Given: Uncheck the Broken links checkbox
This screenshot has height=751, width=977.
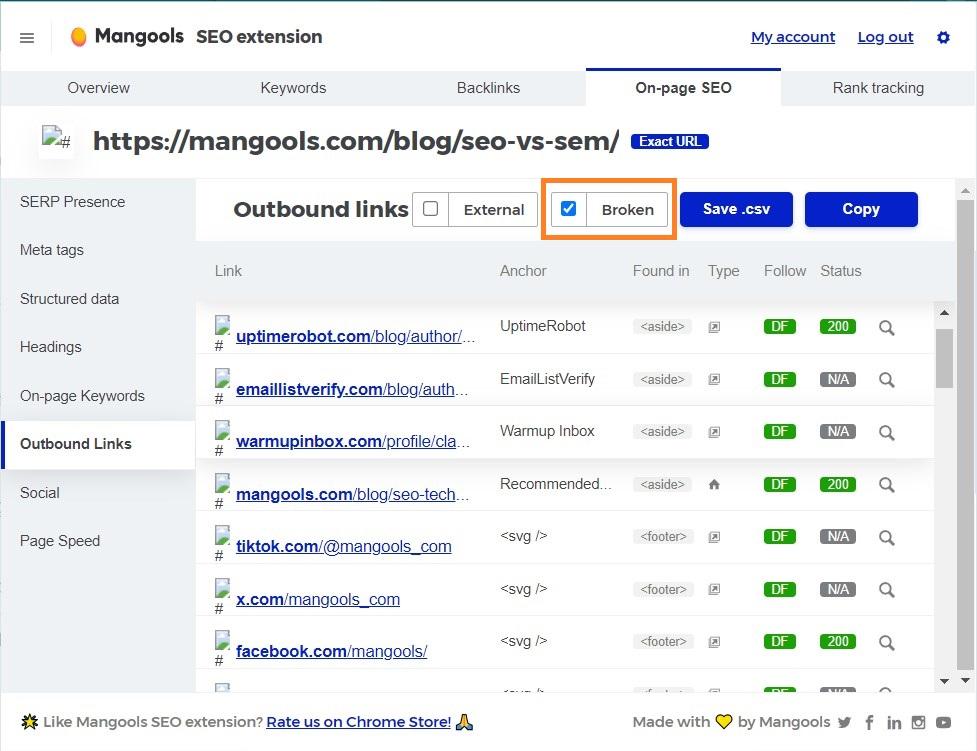Looking at the screenshot, I should tap(568, 209).
